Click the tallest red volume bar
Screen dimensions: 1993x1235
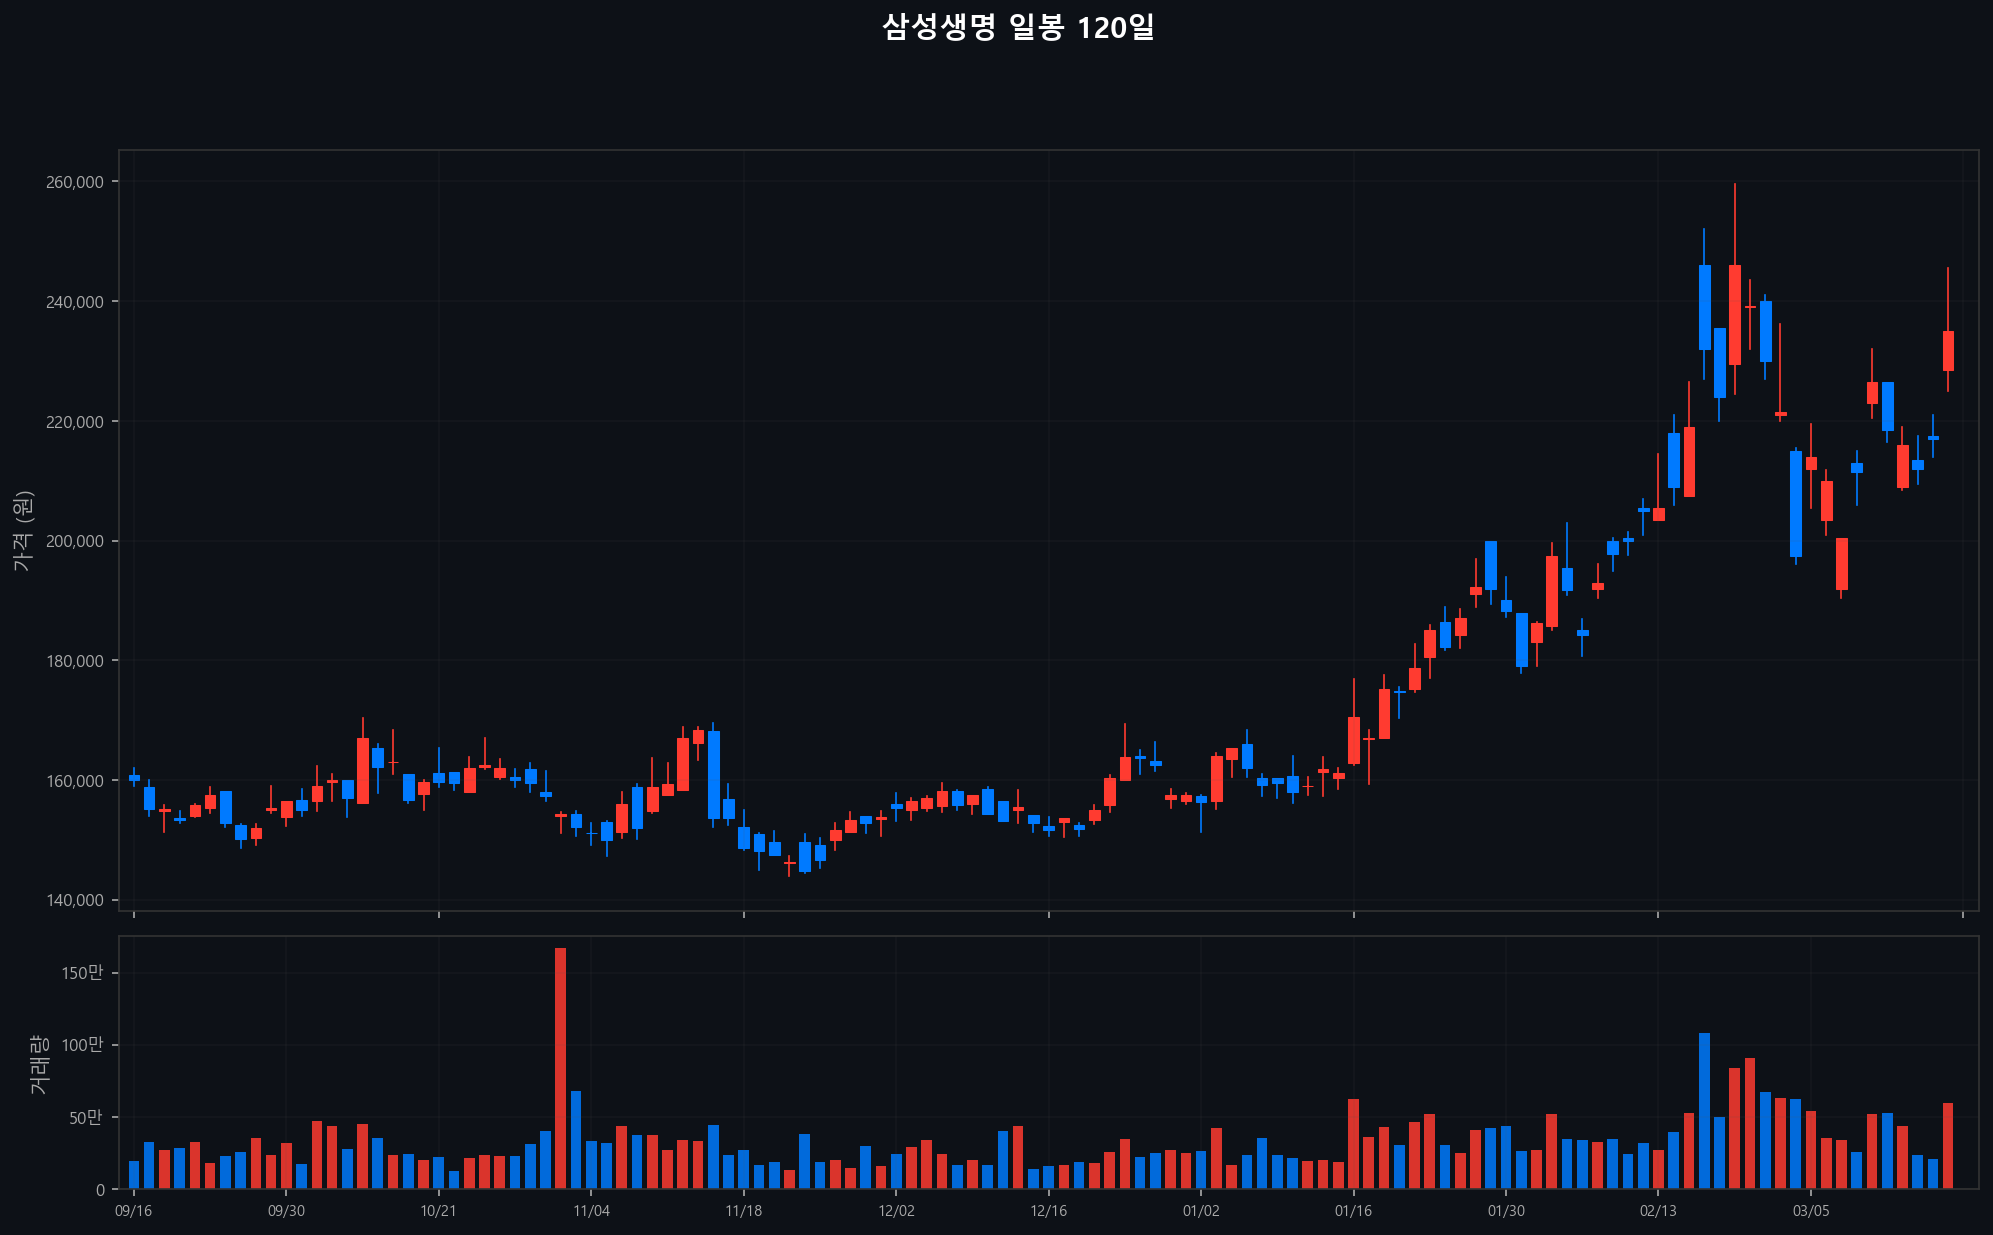[x=560, y=1068]
